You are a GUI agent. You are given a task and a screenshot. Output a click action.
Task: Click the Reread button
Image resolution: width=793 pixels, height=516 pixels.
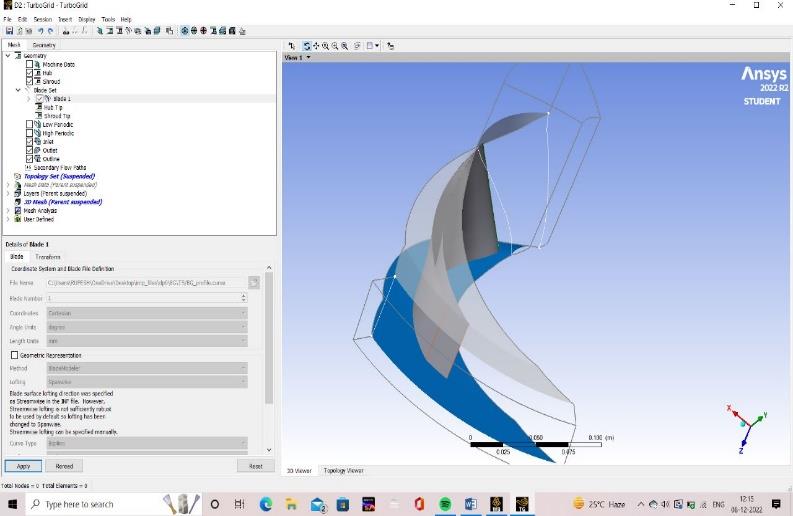[64, 466]
